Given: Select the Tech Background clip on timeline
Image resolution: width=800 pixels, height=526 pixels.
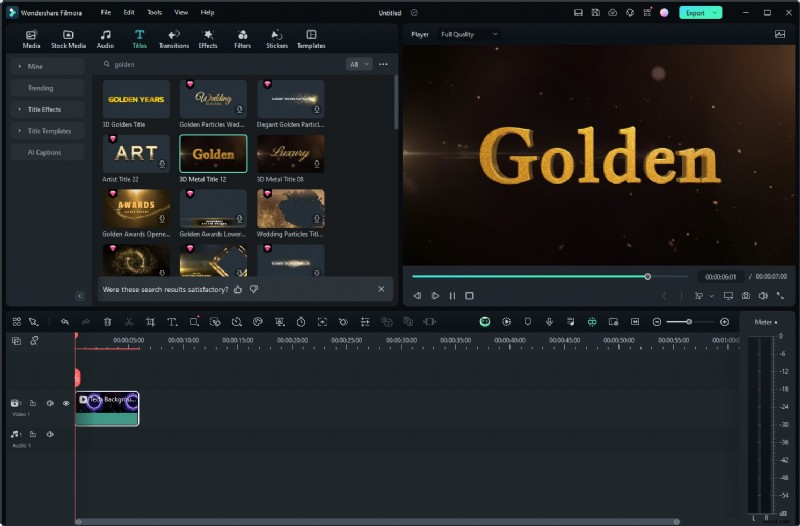Looking at the screenshot, I should click(x=107, y=409).
